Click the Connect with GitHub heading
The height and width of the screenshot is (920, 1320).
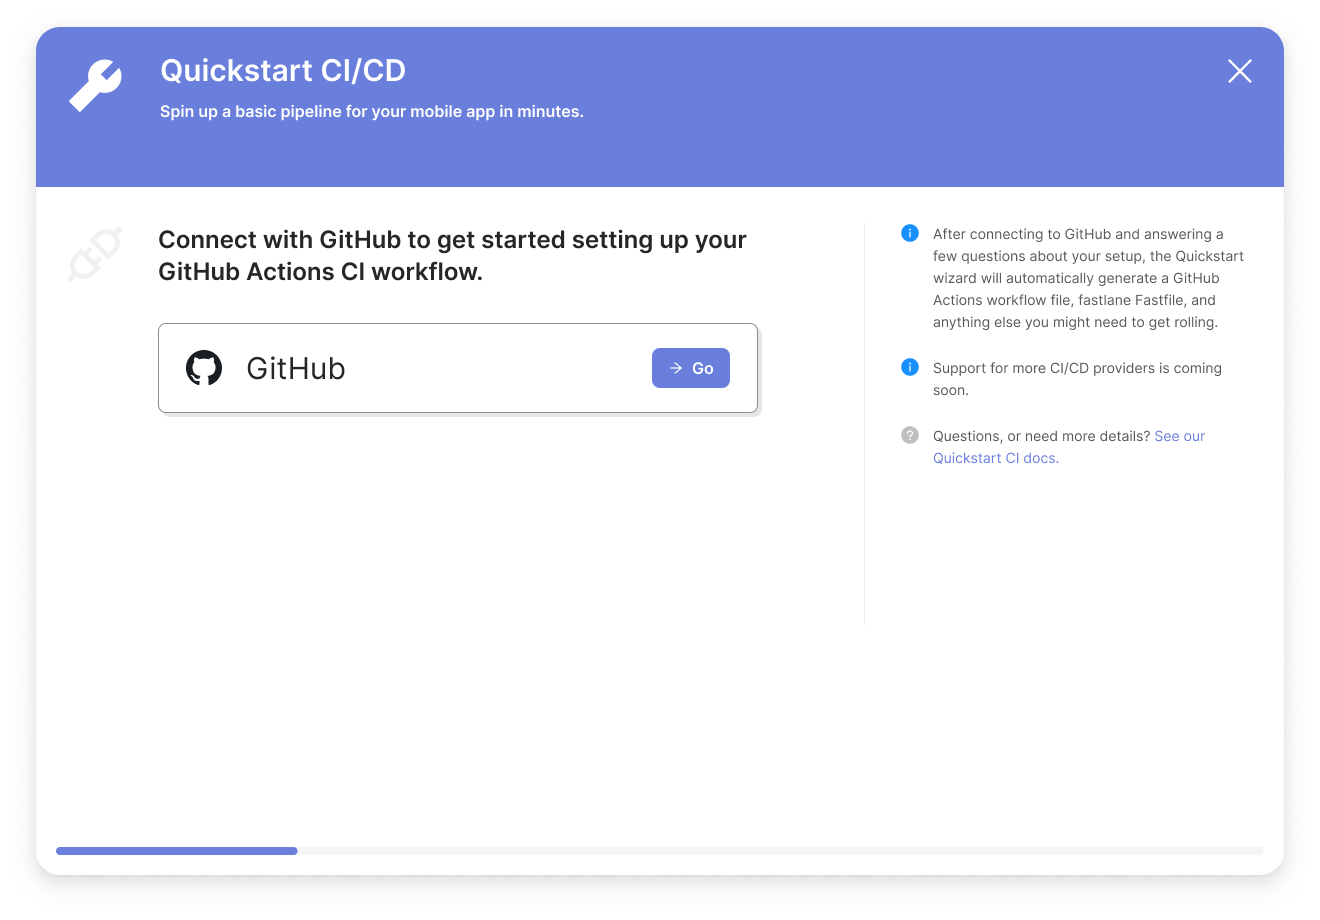(451, 255)
